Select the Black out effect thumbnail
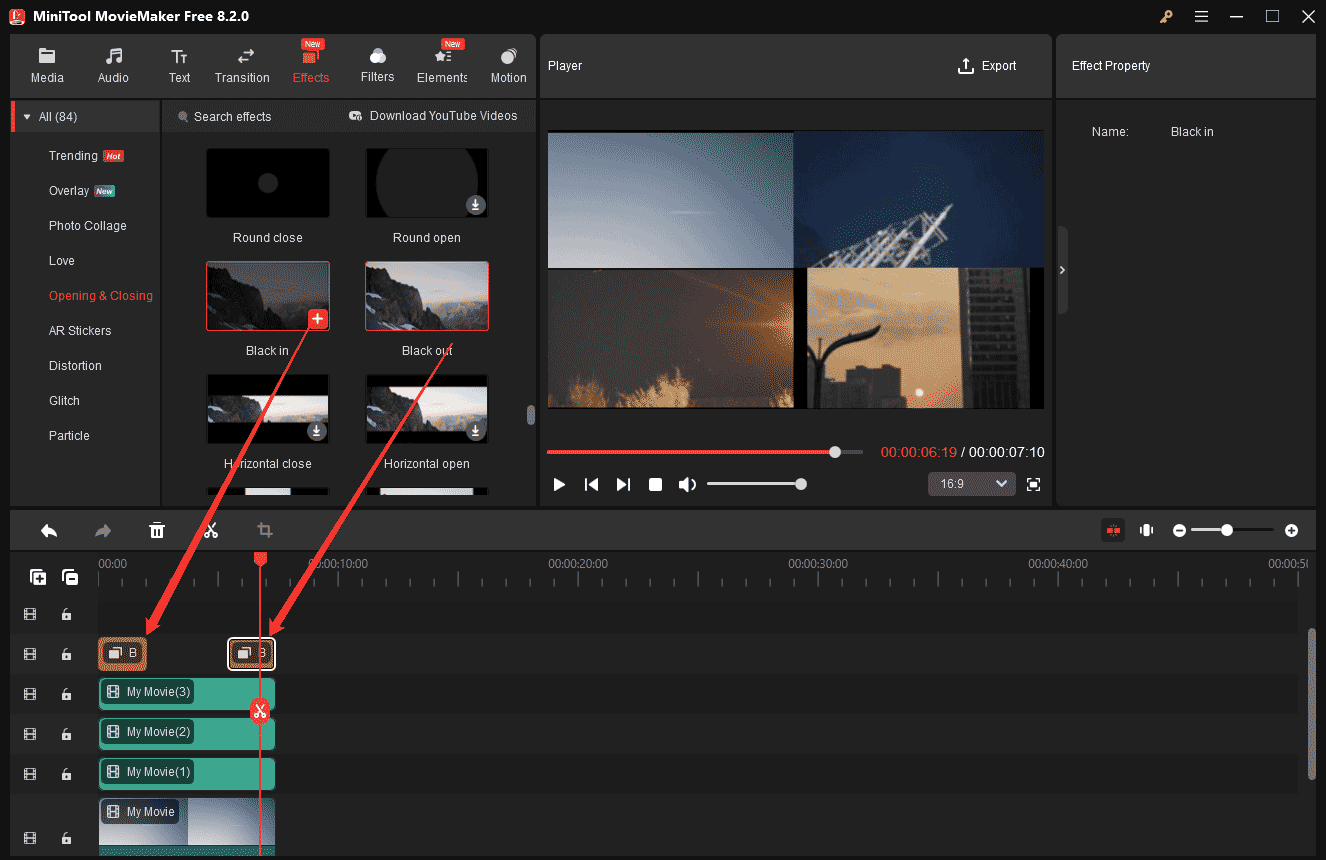 427,296
